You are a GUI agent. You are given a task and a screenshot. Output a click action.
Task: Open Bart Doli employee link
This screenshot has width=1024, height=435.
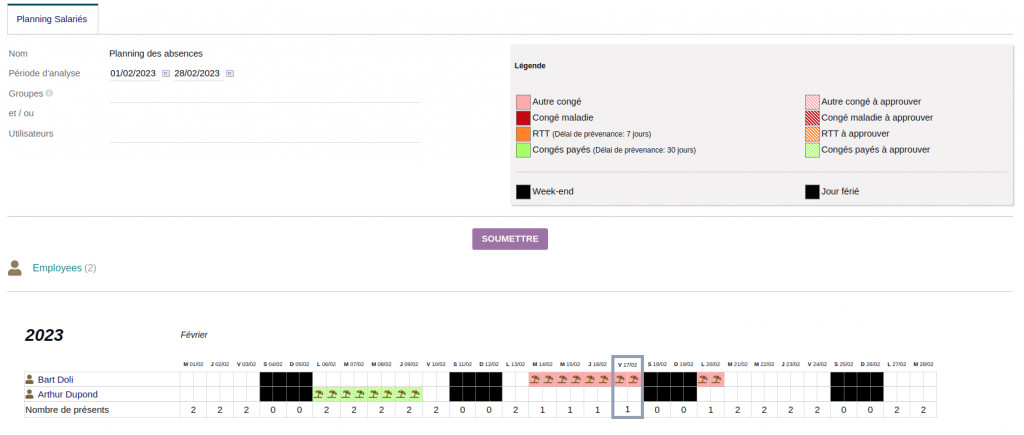click(x=56, y=379)
